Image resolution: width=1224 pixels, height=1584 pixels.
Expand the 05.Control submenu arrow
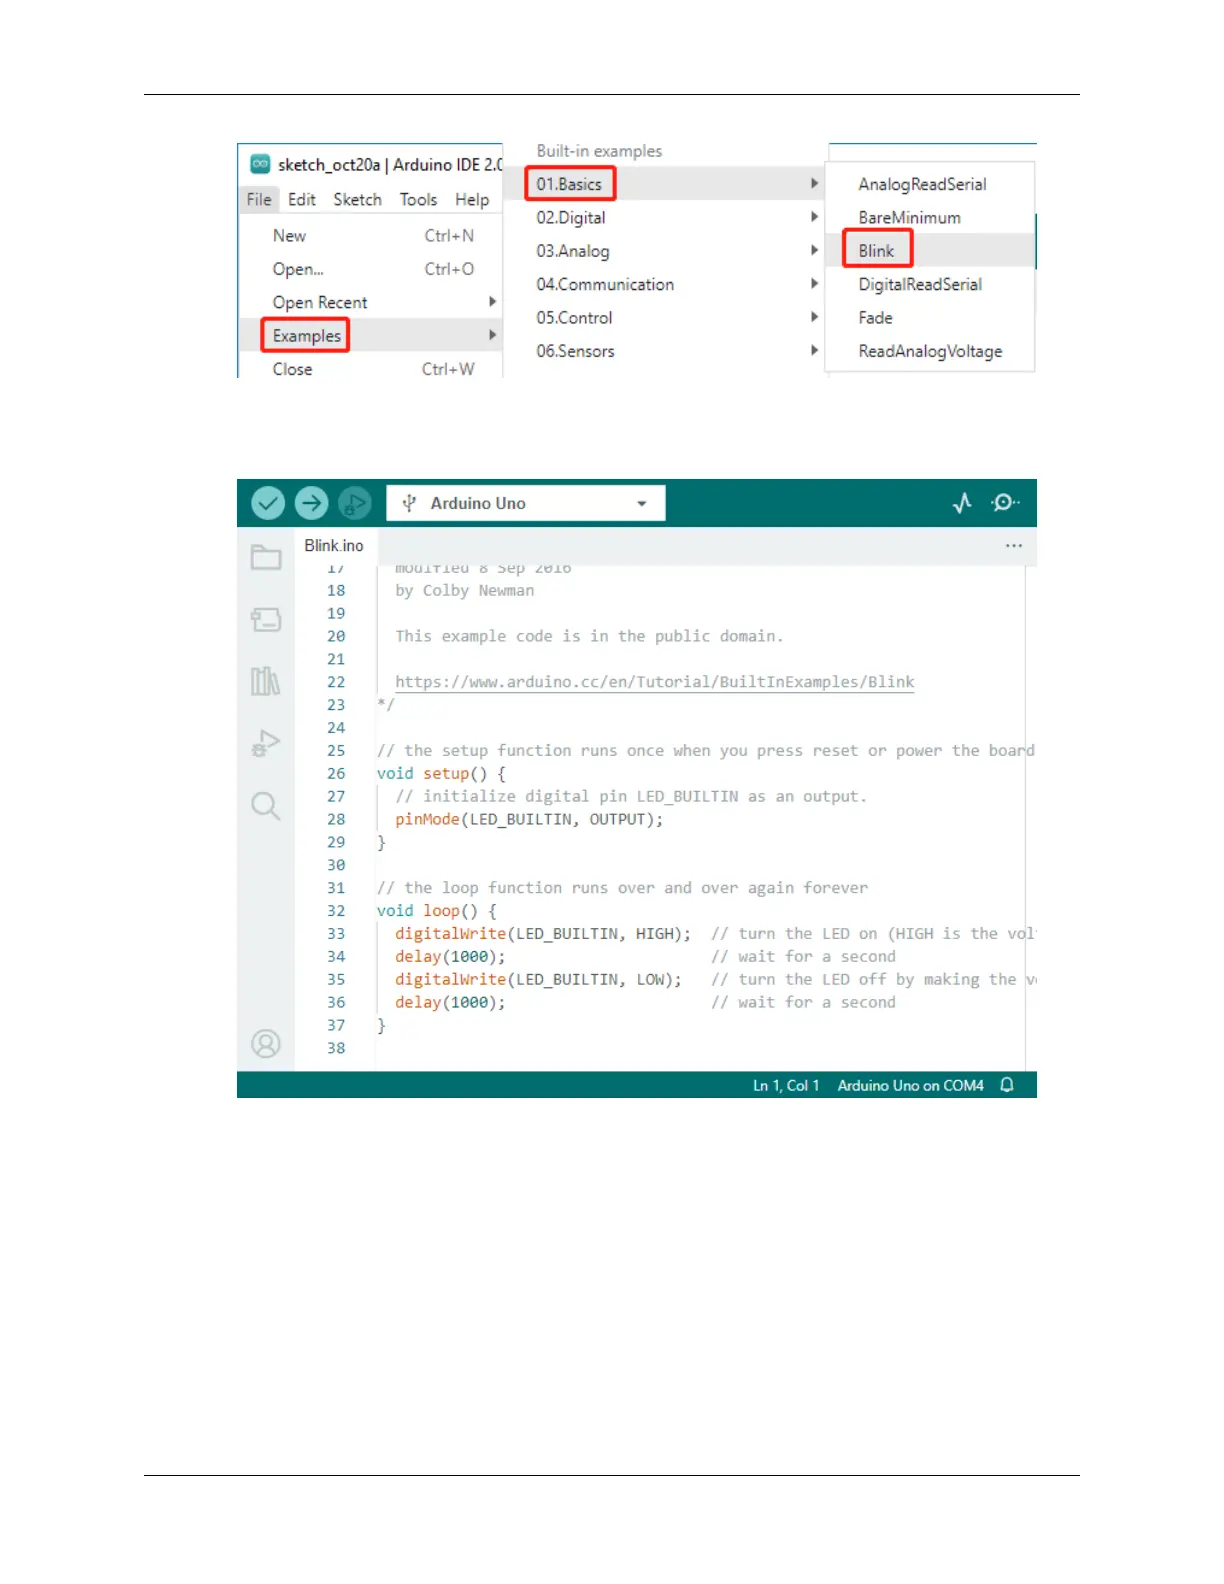pyautogui.click(x=814, y=317)
